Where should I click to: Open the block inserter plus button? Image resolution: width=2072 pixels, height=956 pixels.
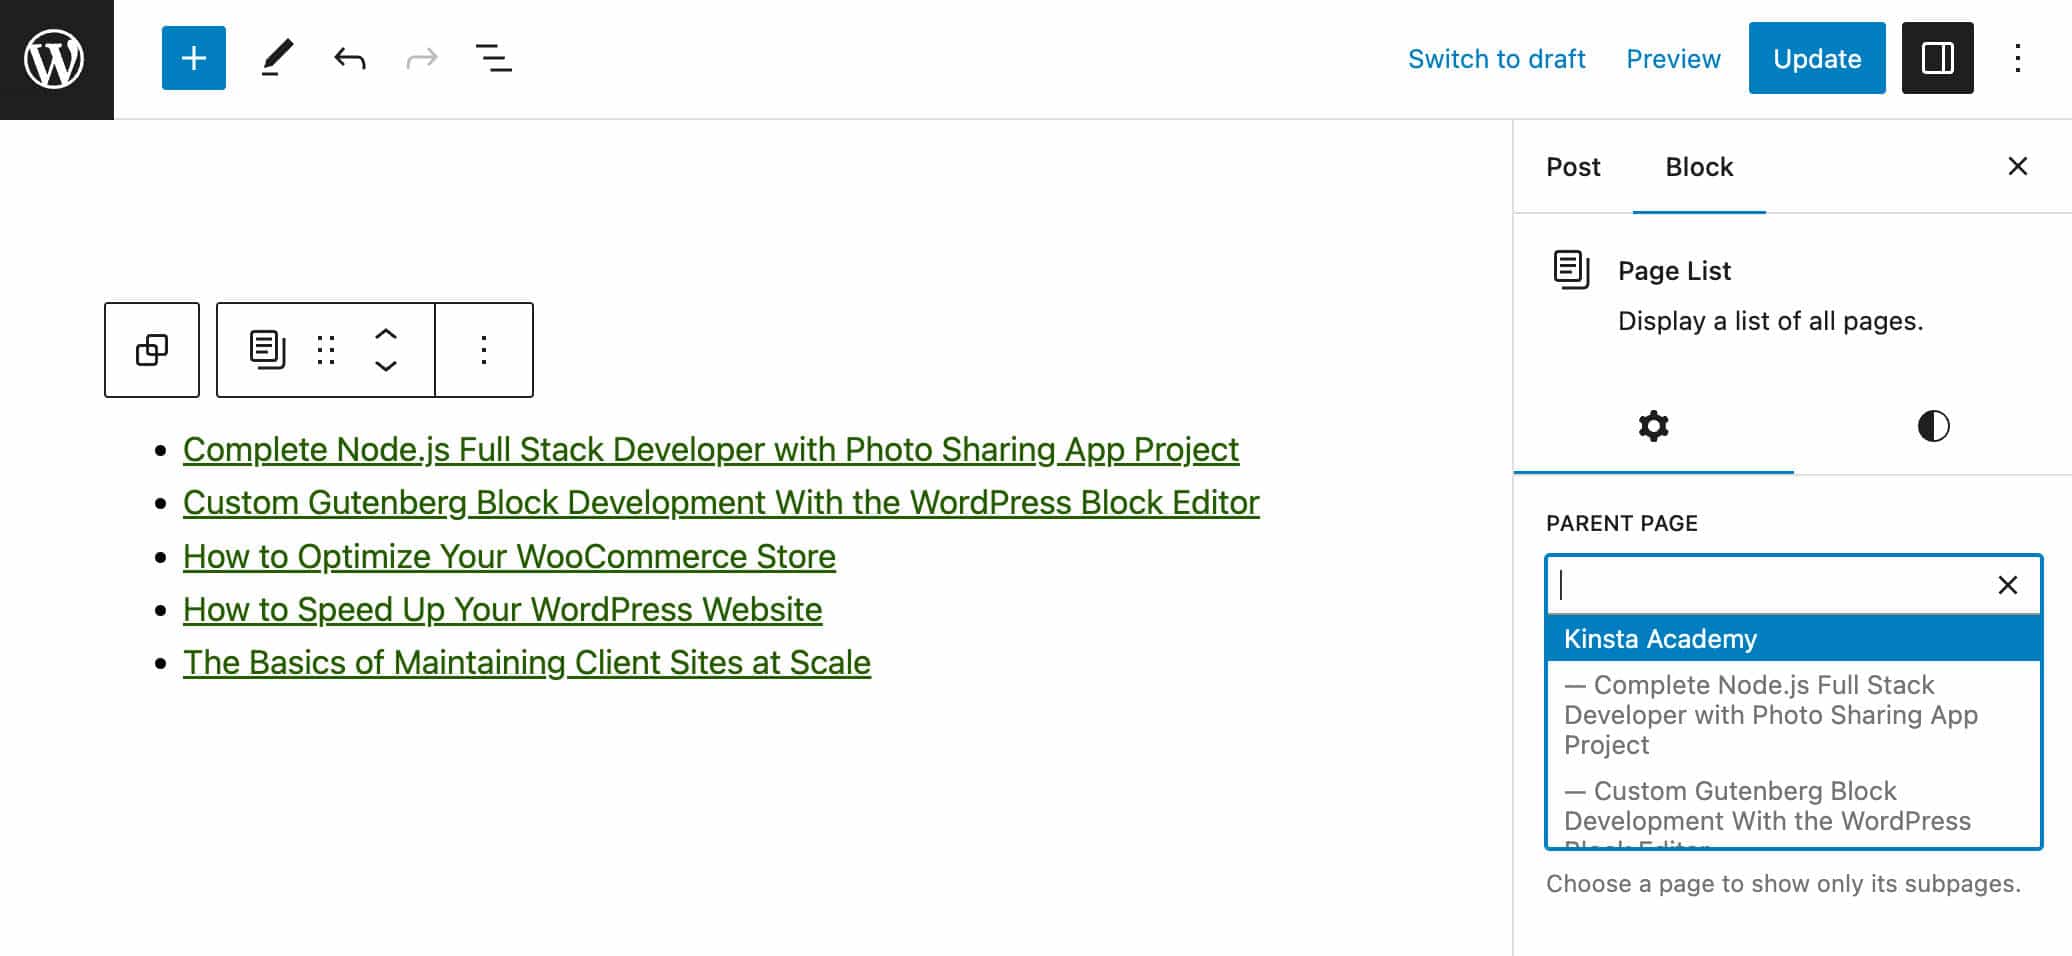[193, 58]
